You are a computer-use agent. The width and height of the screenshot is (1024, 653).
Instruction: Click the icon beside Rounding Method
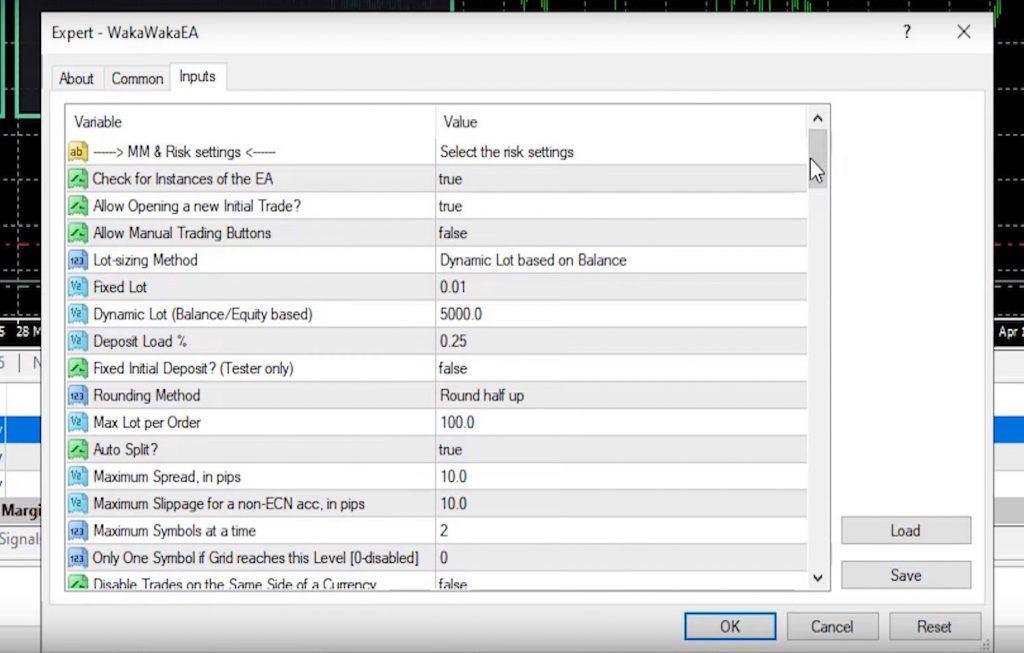78,395
